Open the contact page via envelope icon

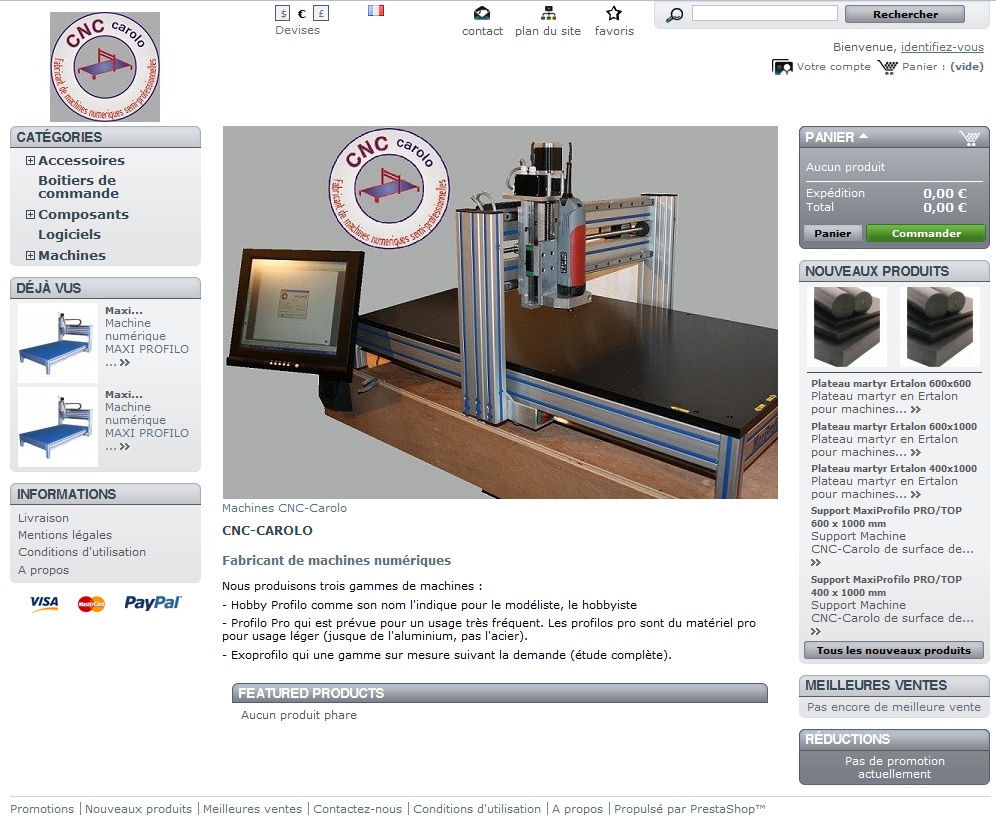(482, 15)
